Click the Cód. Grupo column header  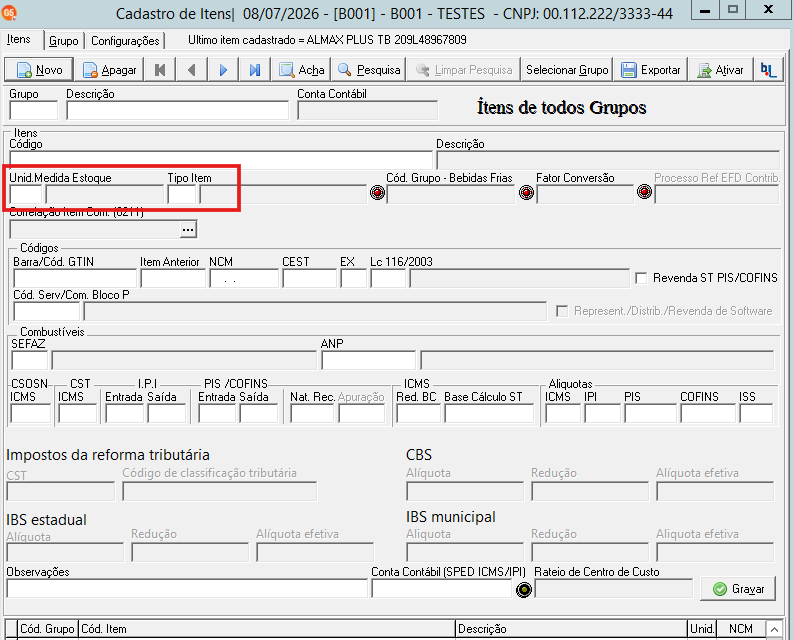[48, 629]
